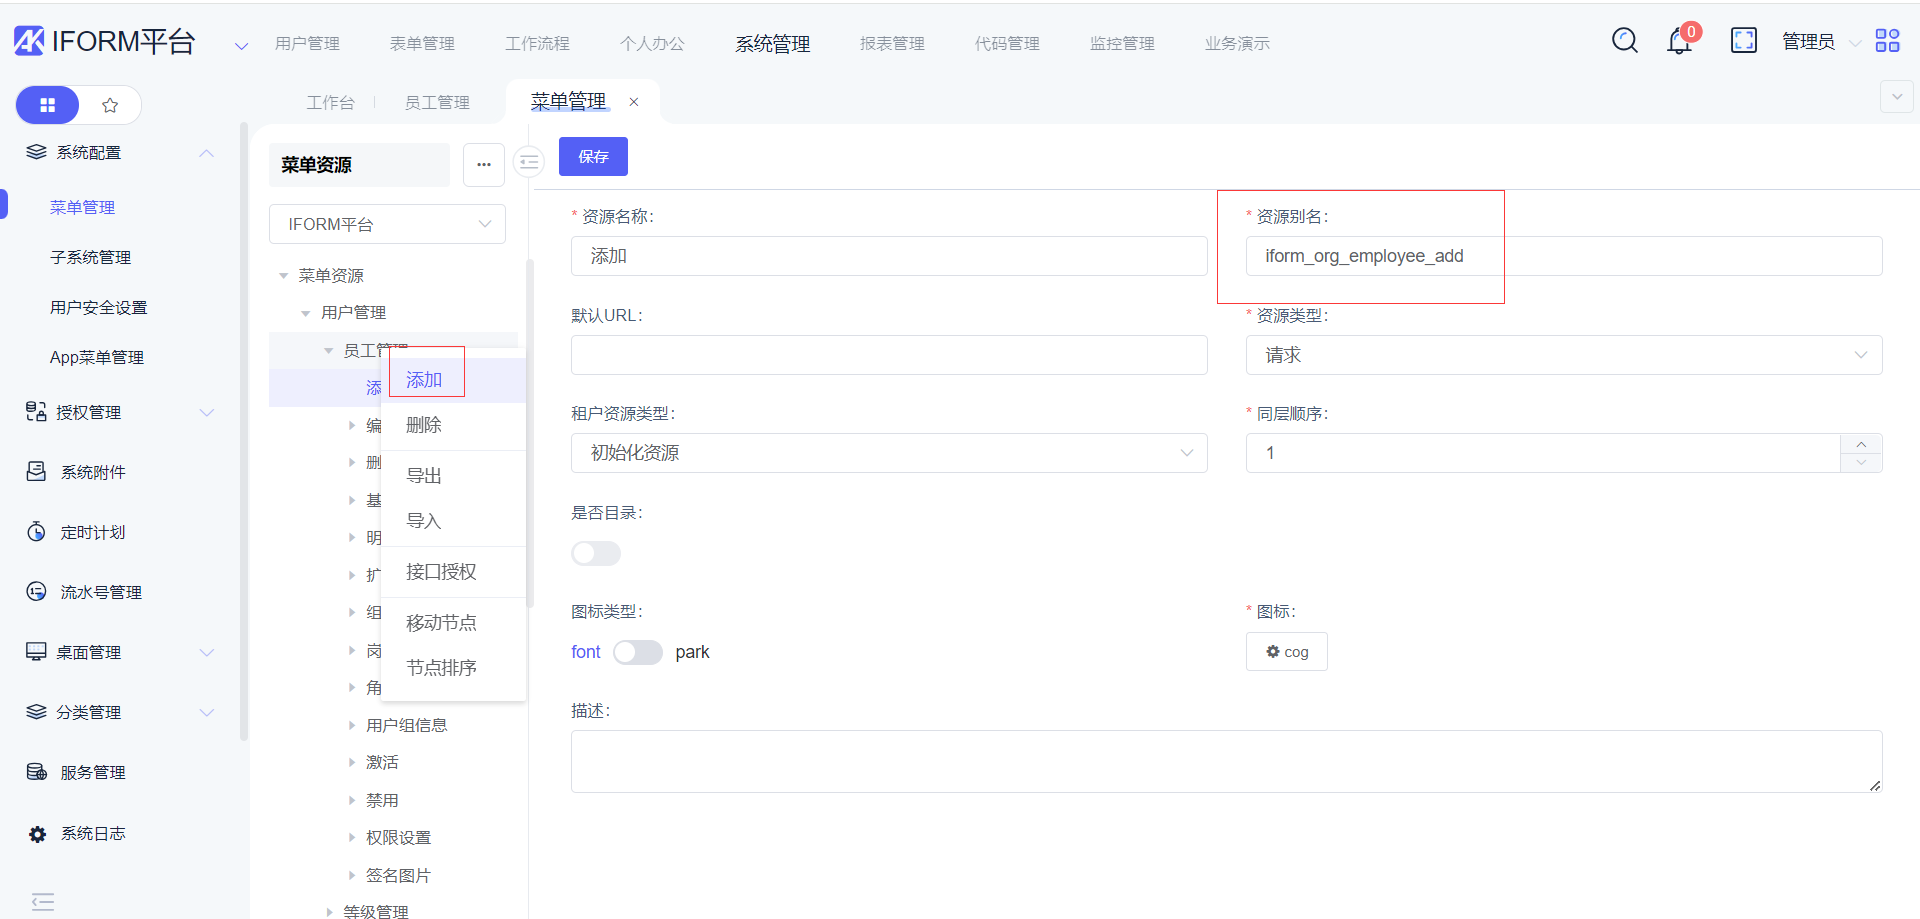Open the search magnifier icon
Viewport: 1920px width, 919px height.
[x=1624, y=41]
